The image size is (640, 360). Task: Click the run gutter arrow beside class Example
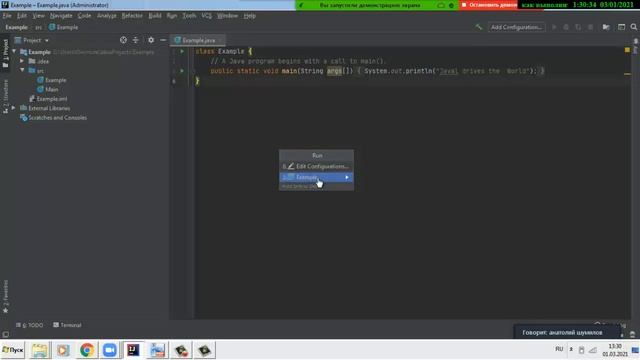(x=182, y=51)
